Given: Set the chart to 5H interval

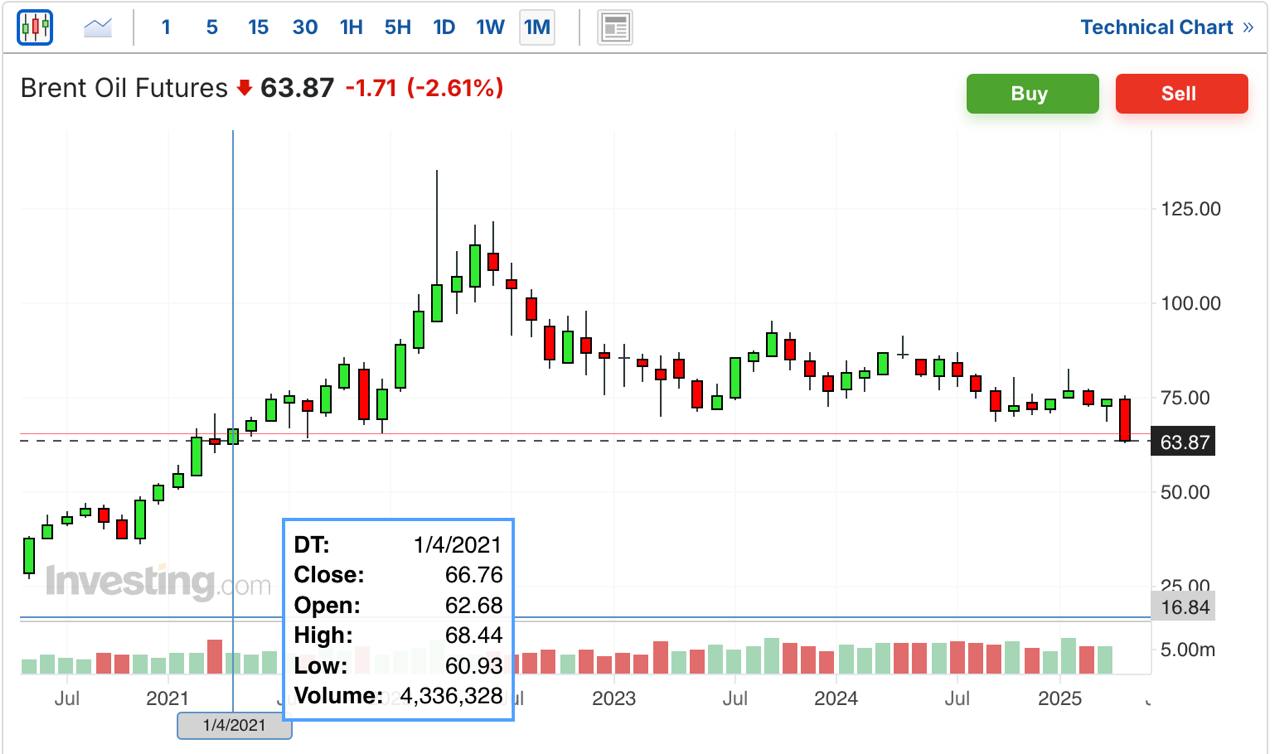Looking at the screenshot, I should tap(398, 27).
